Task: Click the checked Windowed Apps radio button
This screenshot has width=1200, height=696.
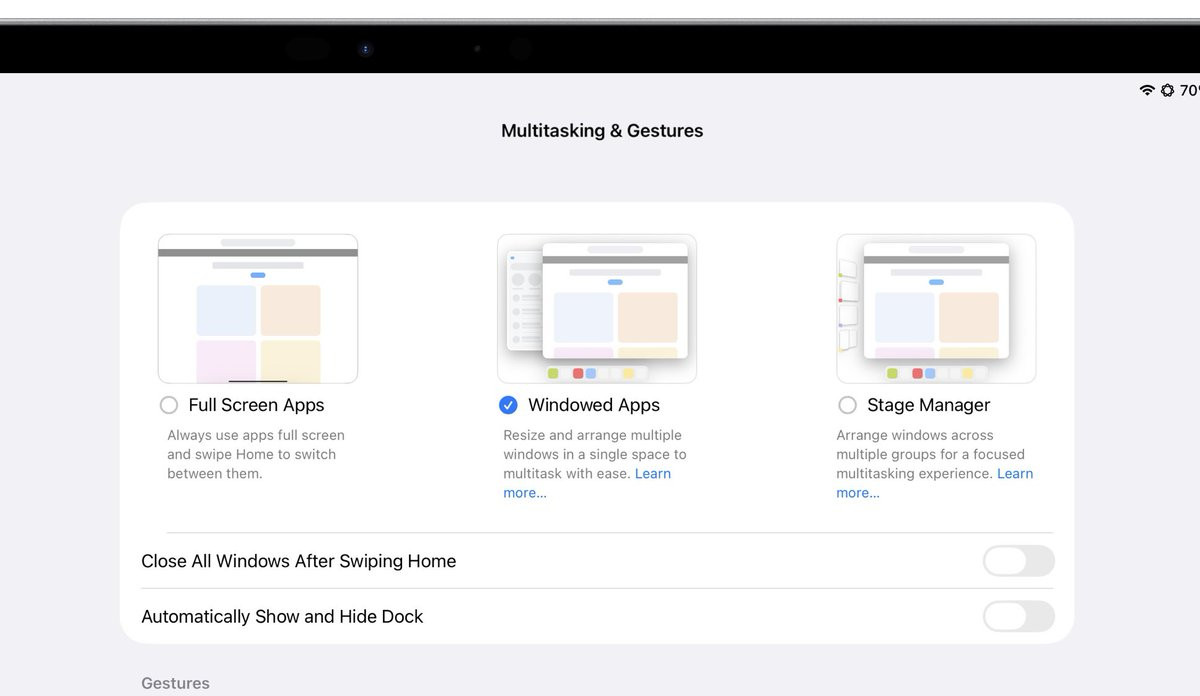Action: pyautogui.click(x=508, y=405)
